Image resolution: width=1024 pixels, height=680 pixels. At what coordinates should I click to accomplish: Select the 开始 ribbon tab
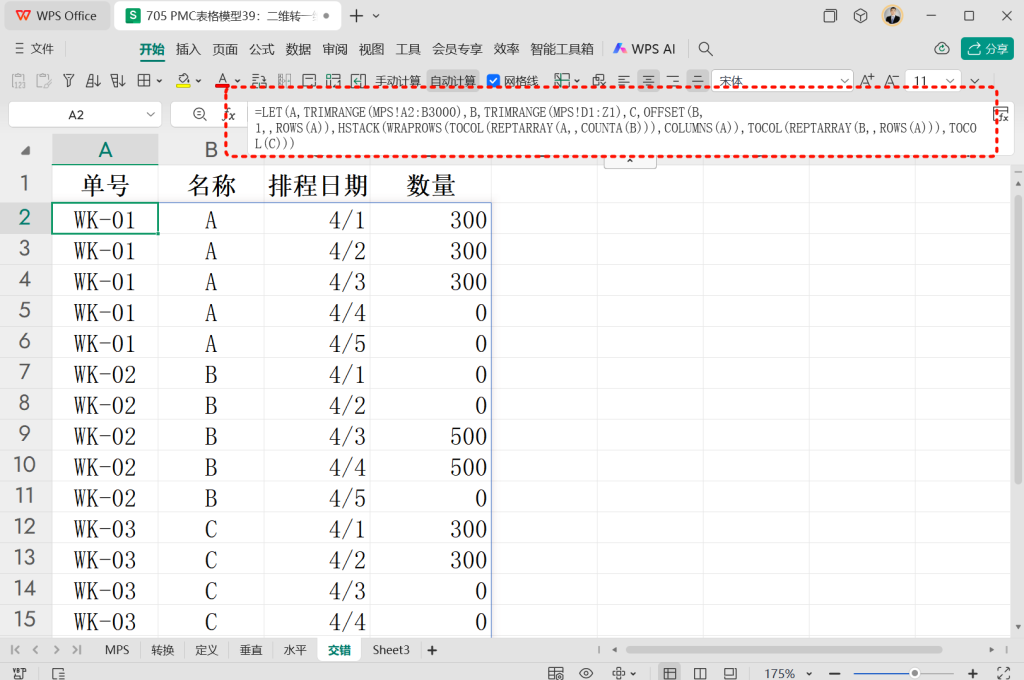tap(152, 49)
